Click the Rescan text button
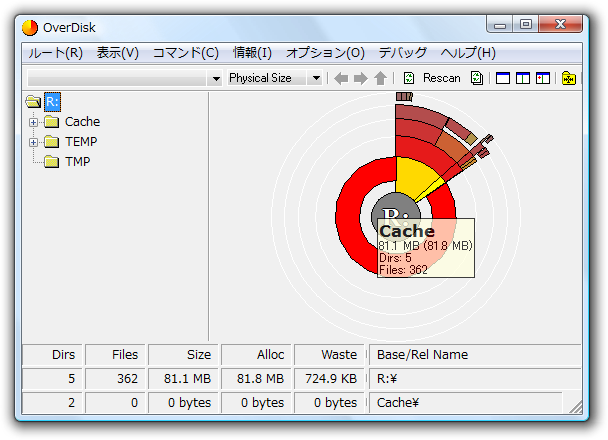 click(441, 78)
